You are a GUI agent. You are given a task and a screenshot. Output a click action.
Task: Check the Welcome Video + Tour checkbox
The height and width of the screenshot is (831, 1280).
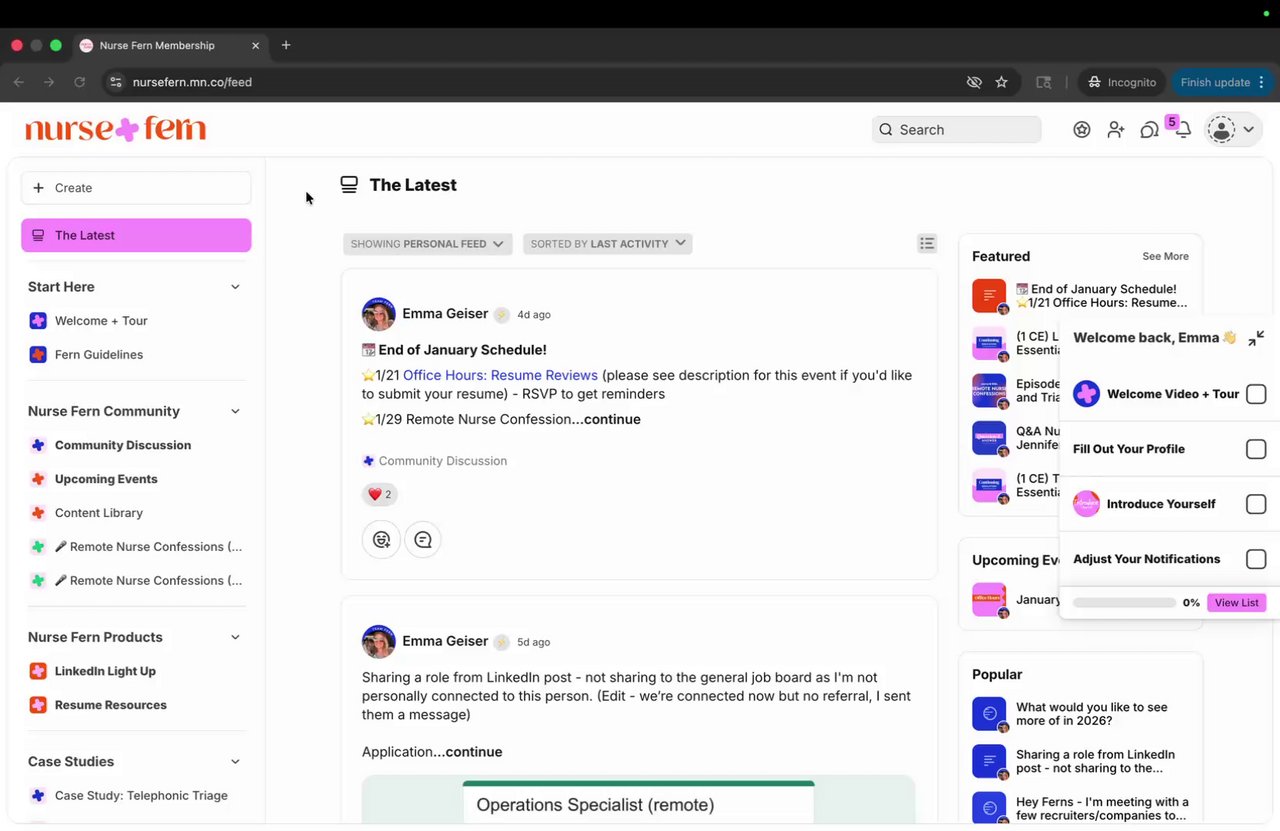coord(1256,394)
